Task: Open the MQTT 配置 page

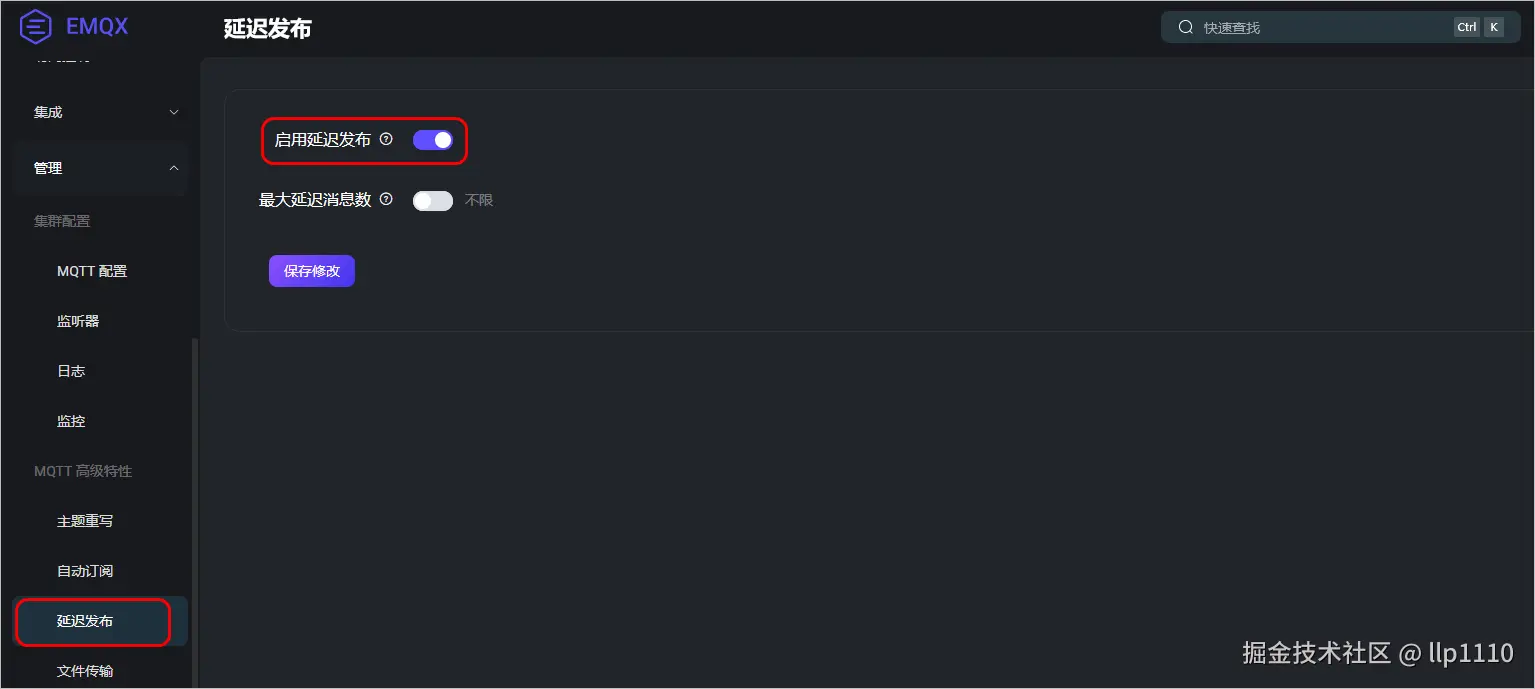Action: click(x=92, y=271)
